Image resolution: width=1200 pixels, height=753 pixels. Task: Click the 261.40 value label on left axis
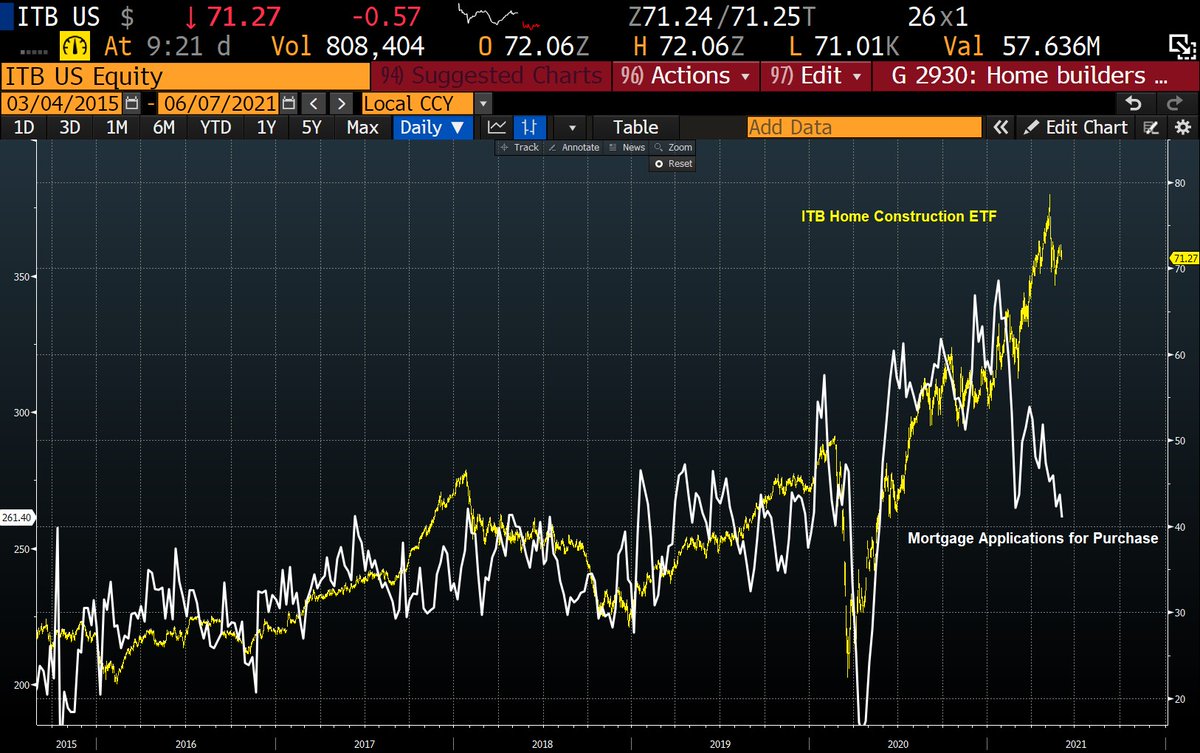(18, 517)
